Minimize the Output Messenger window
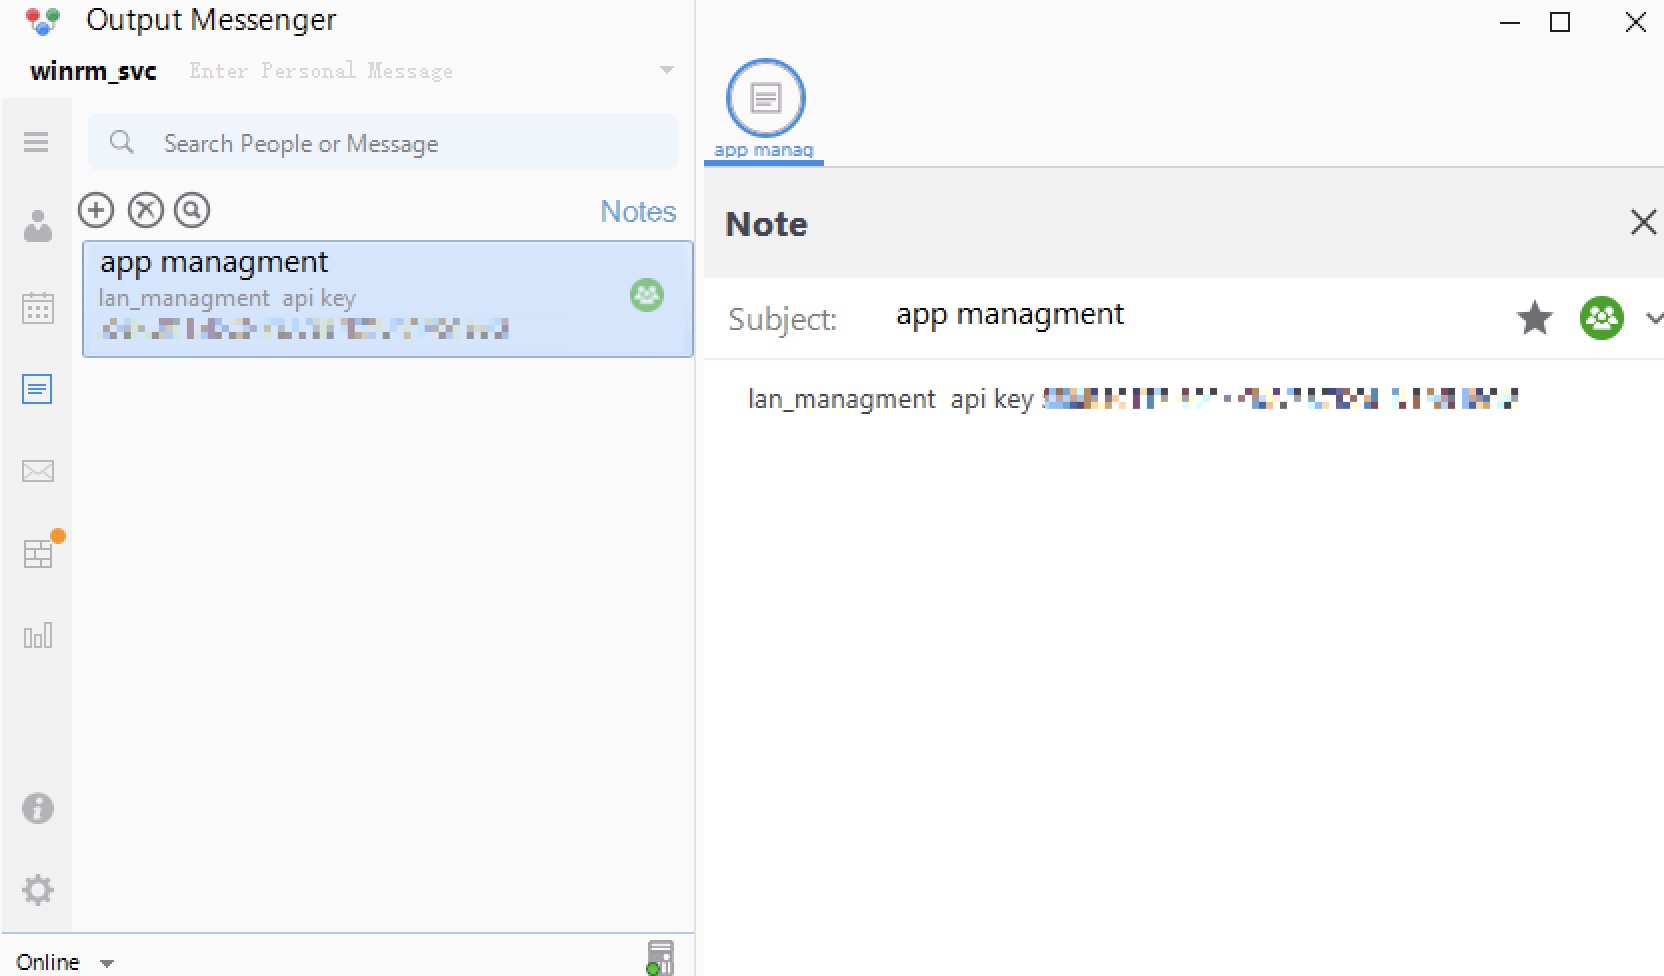 (x=1510, y=23)
